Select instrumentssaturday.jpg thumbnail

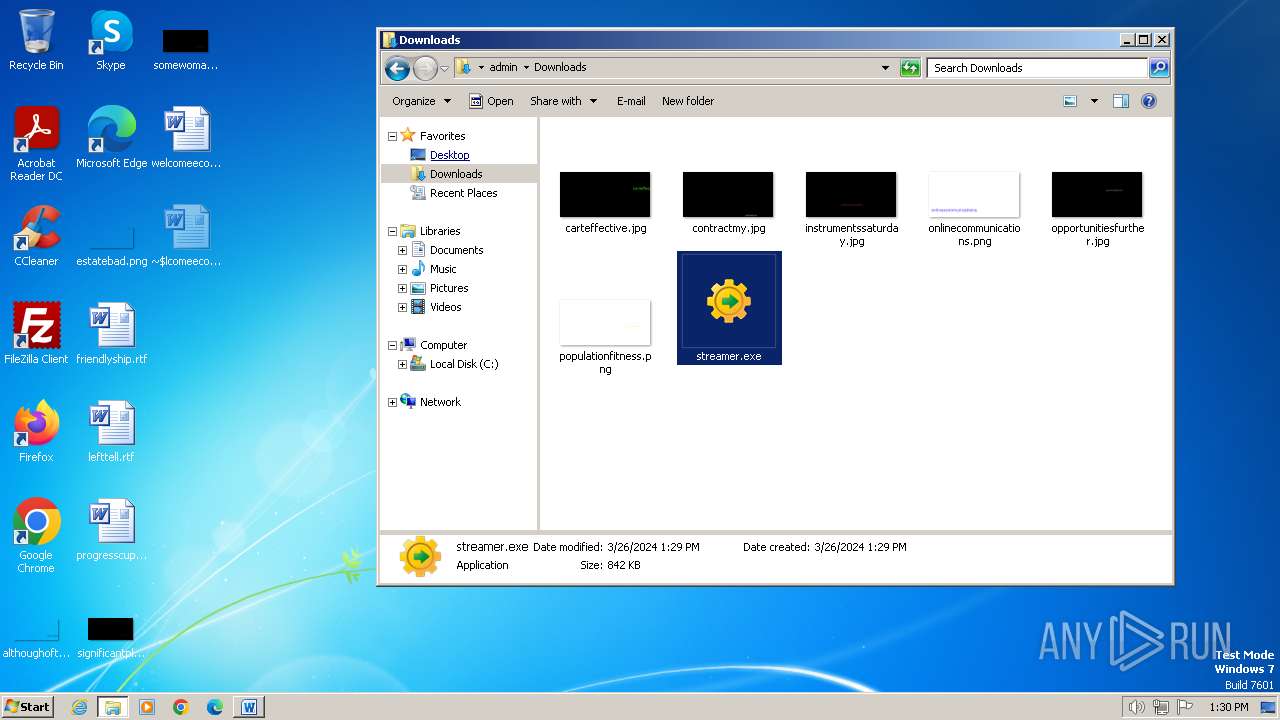(851, 209)
